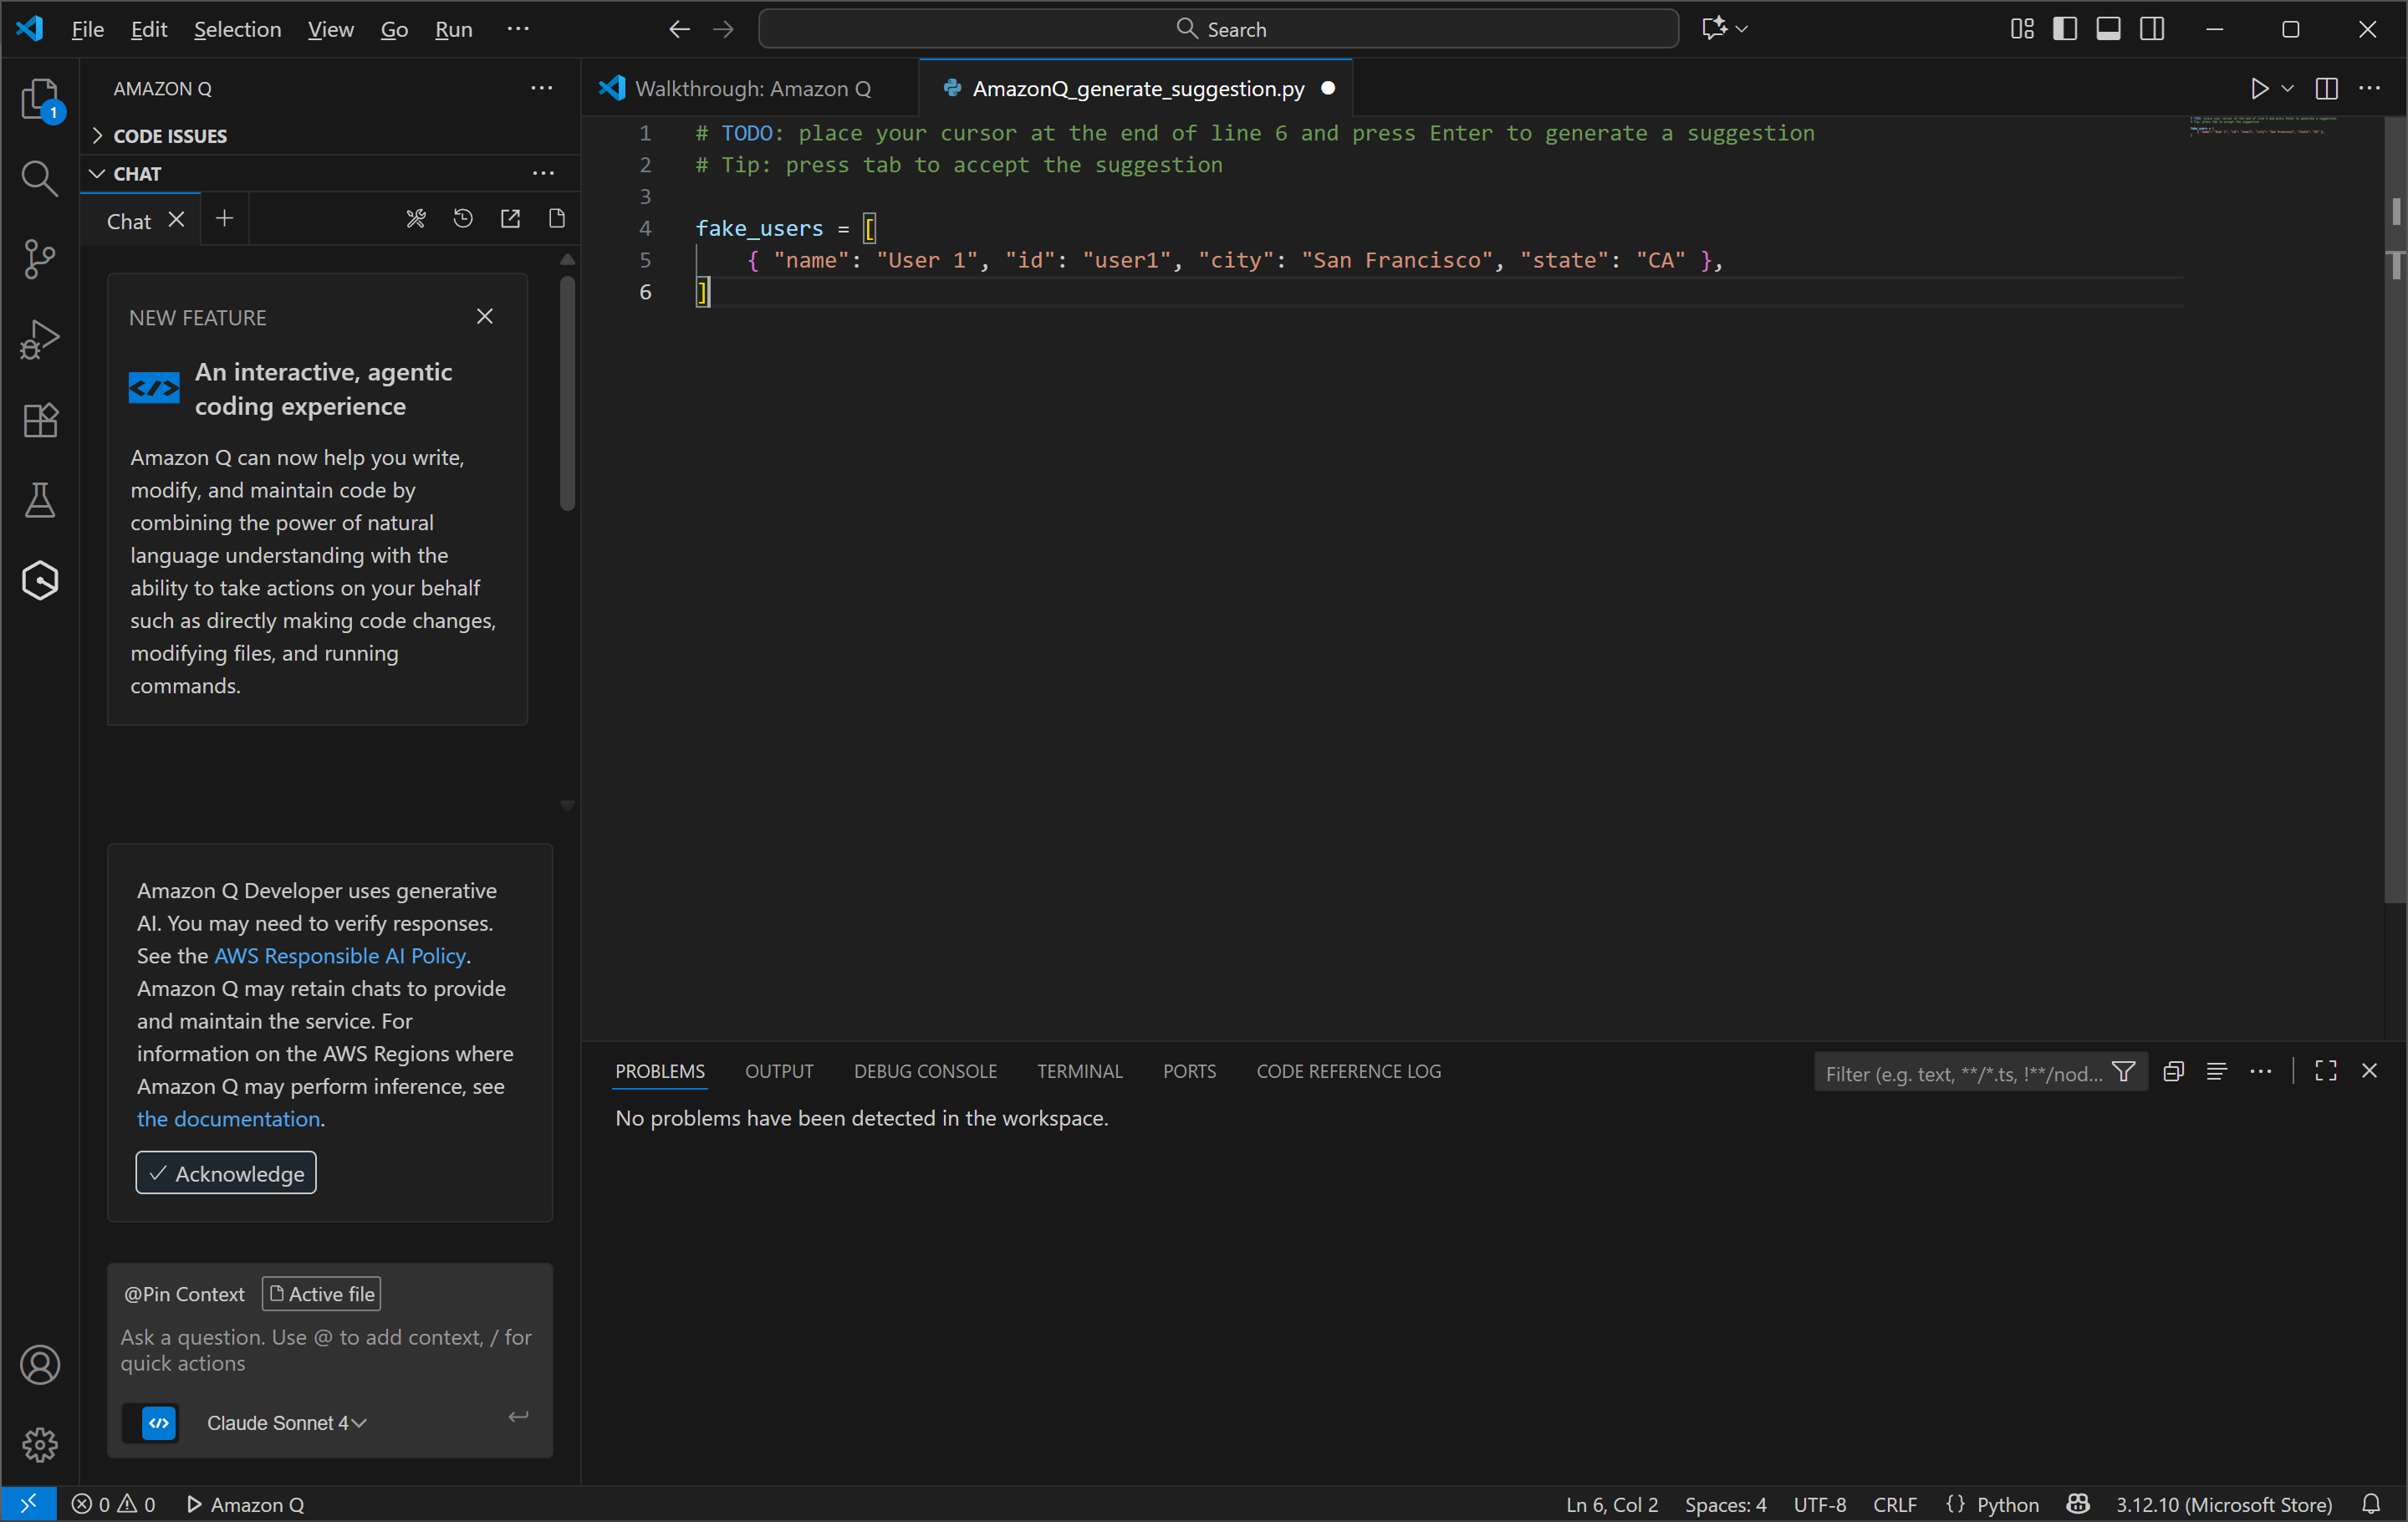Select Python language mode in status bar

click(2007, 1504)
